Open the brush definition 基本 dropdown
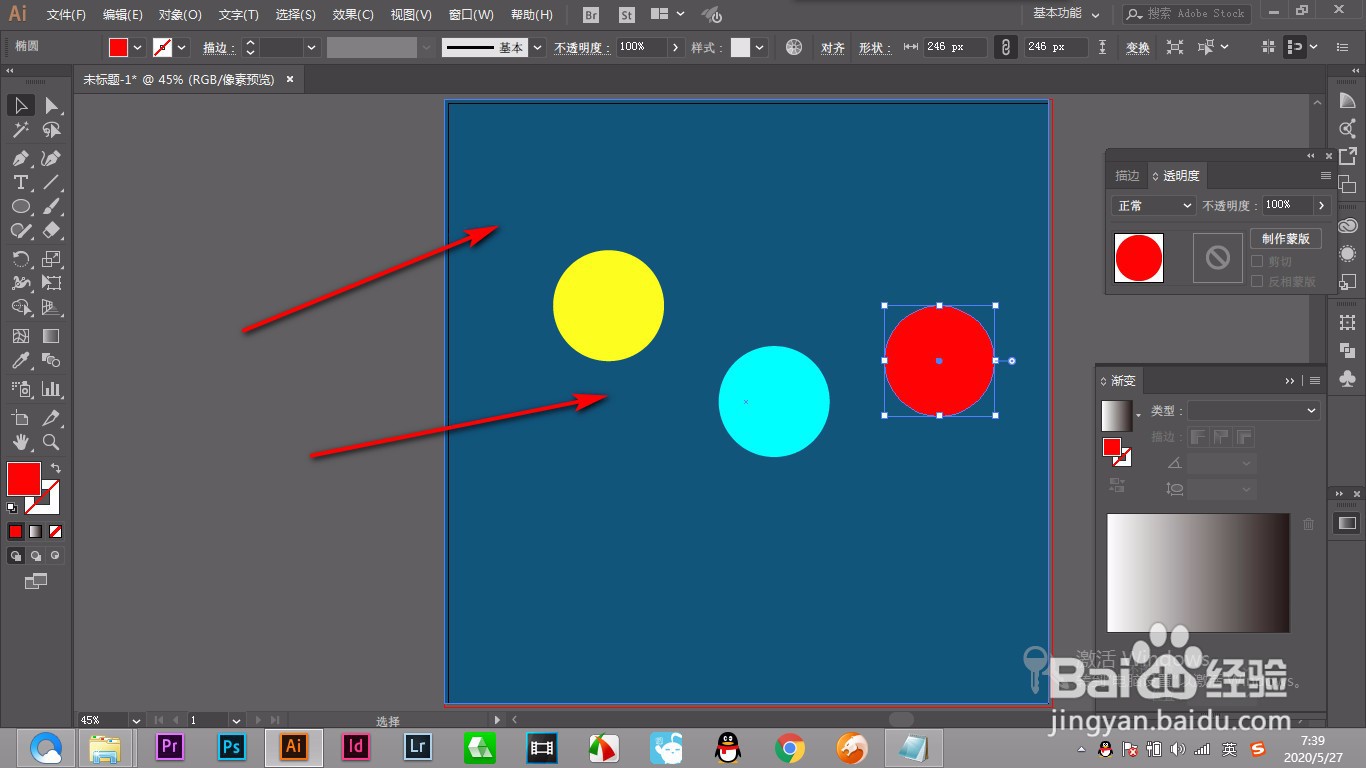The height and width of the screenshot is (768, 1366). click(x=538, y=47)
